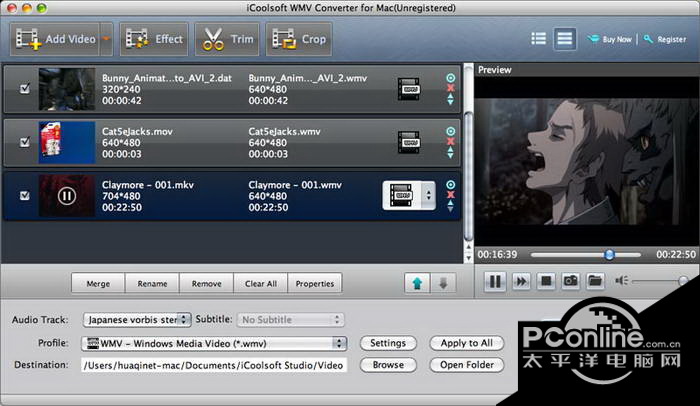Click the Clear All button

[x=261, y=283]
